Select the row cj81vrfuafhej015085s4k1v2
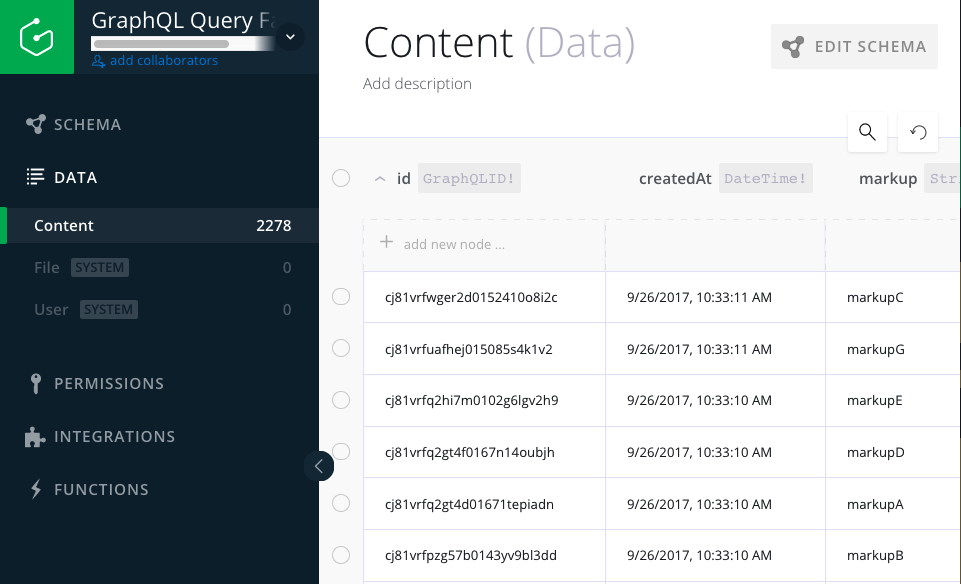Viewport: 961px width, 584px height. (x=341, y=348)
